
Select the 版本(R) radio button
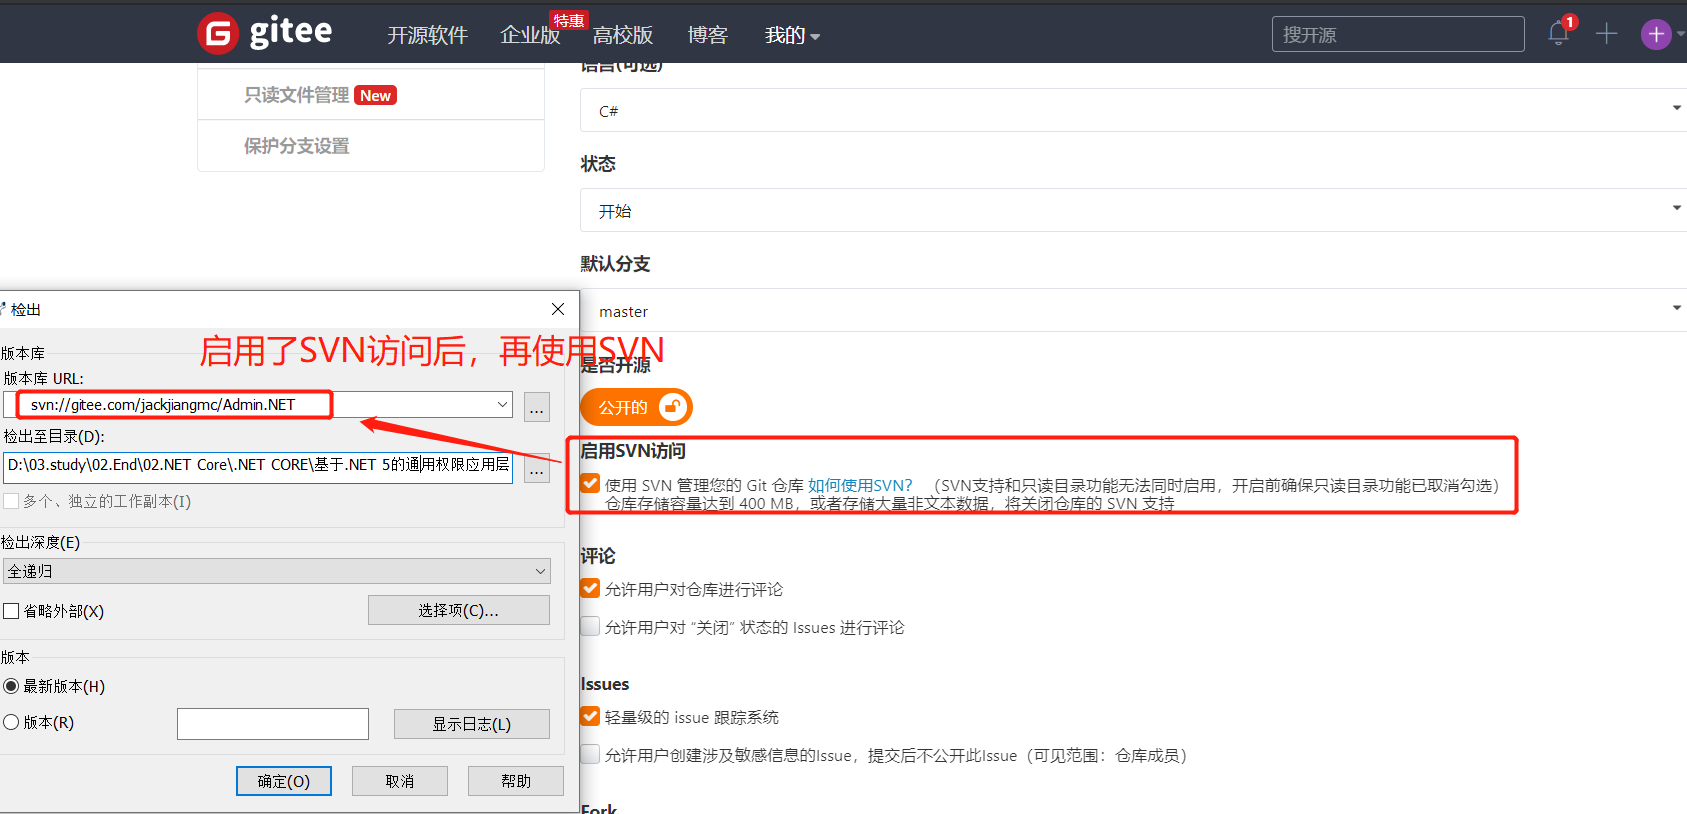pyautogui.click(x=11, y=722)
